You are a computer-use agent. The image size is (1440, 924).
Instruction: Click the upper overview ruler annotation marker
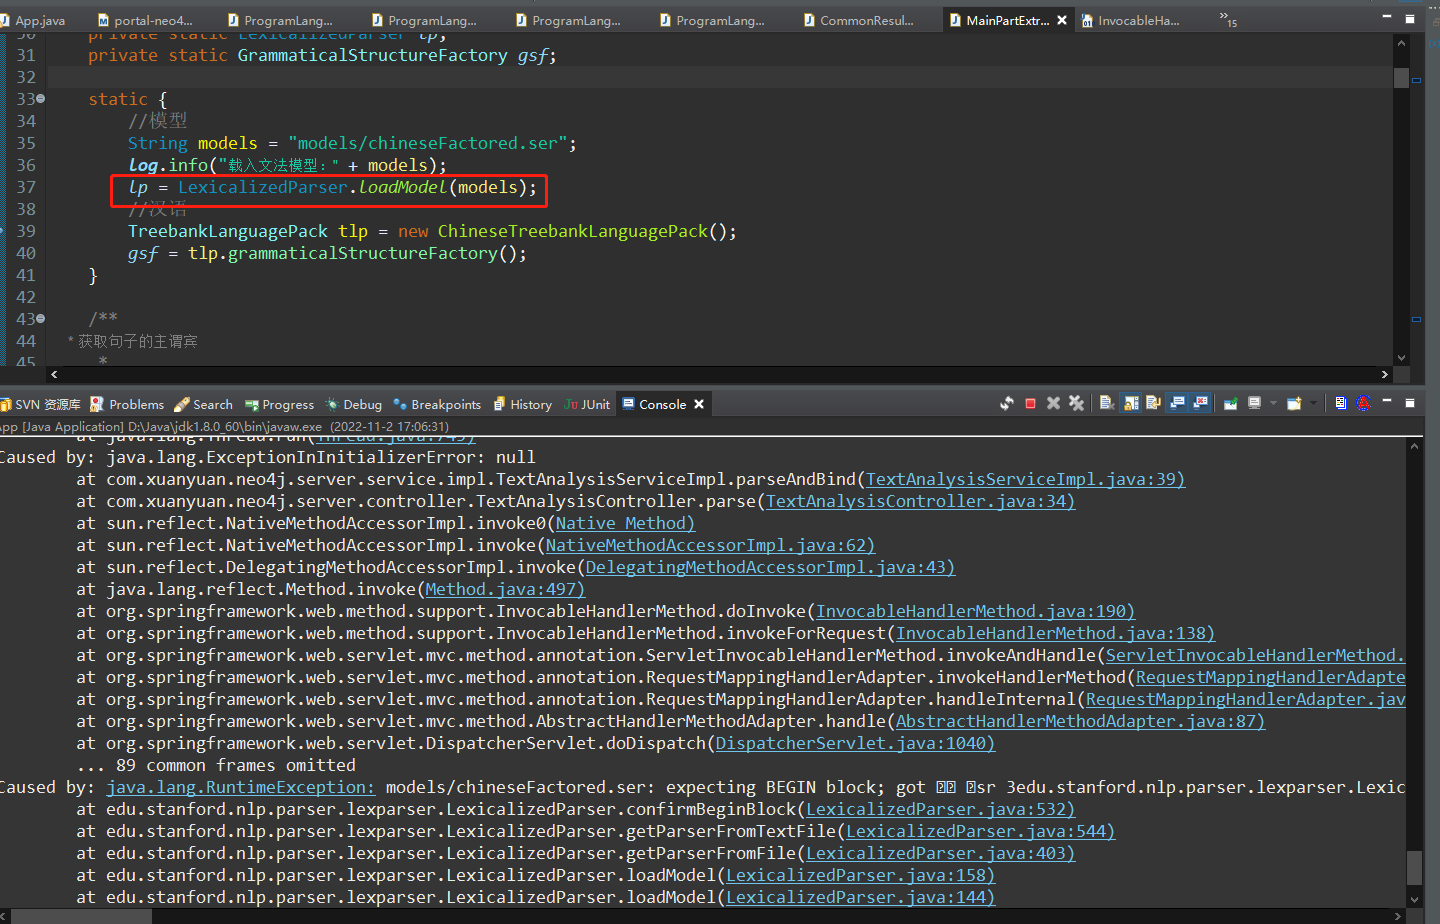[x=1416, y=79]
